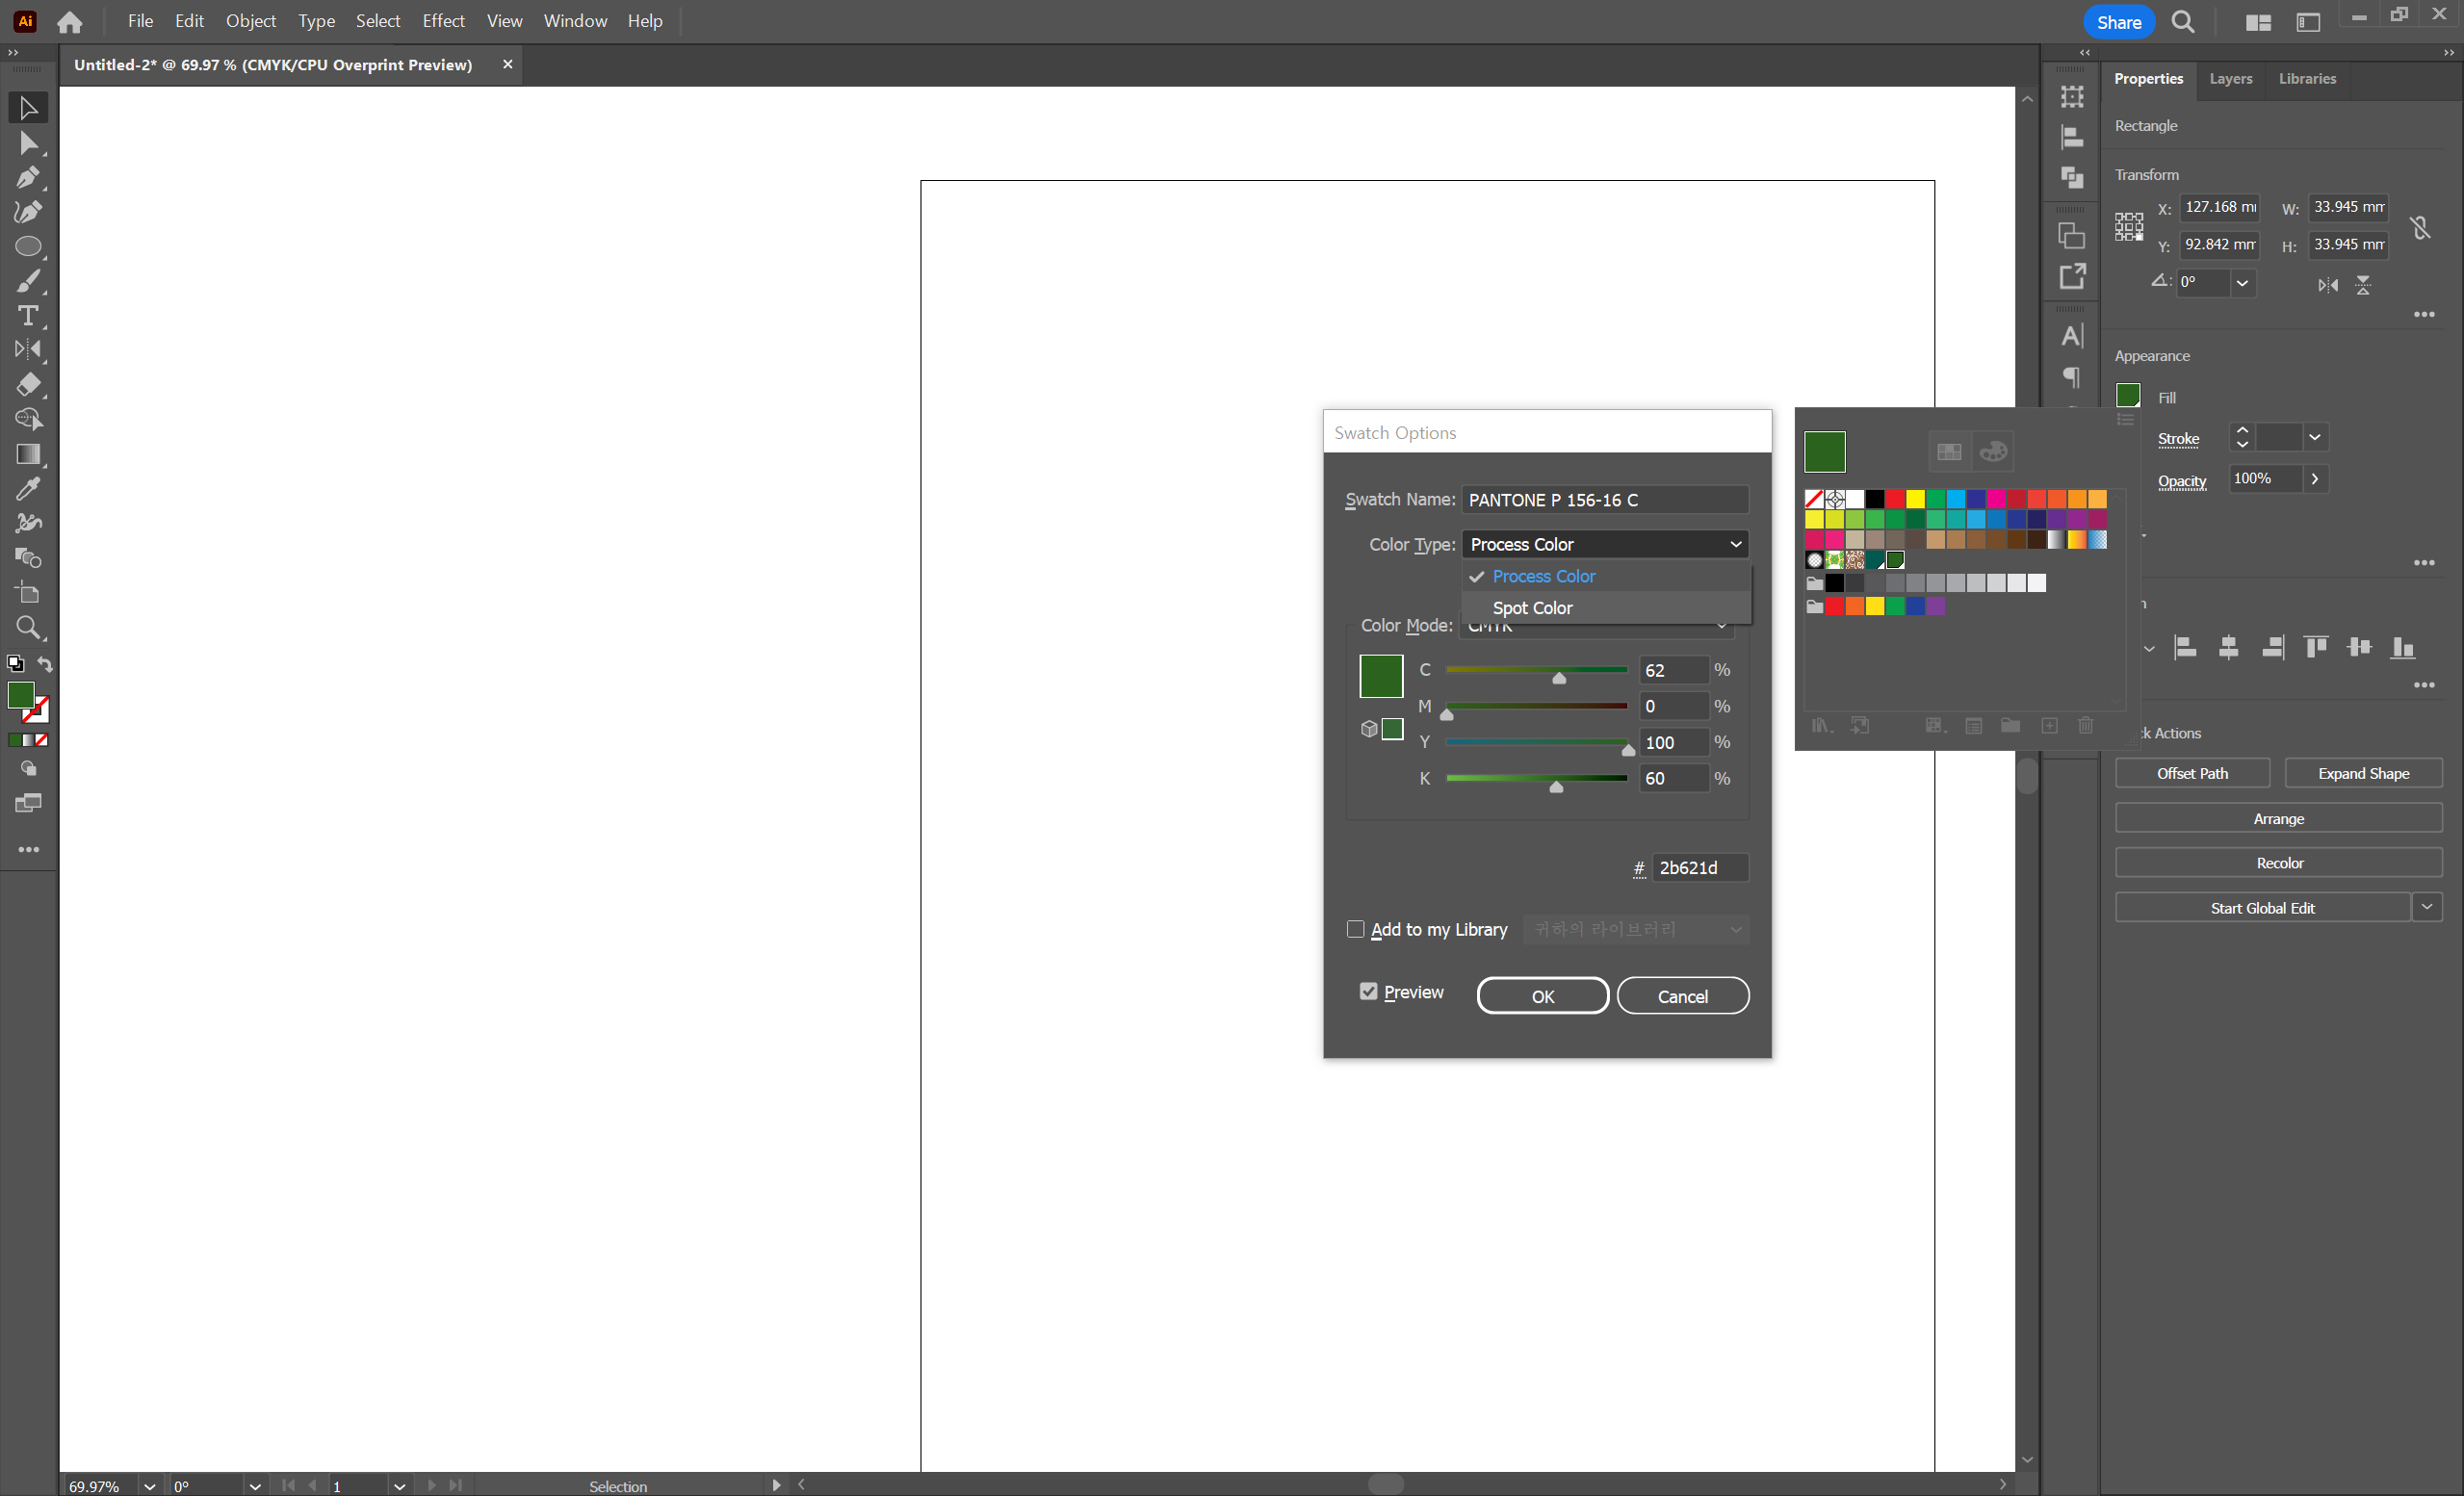Choose Spot Color from list
This screenshot has width=2464, height=1496.
1606,608
